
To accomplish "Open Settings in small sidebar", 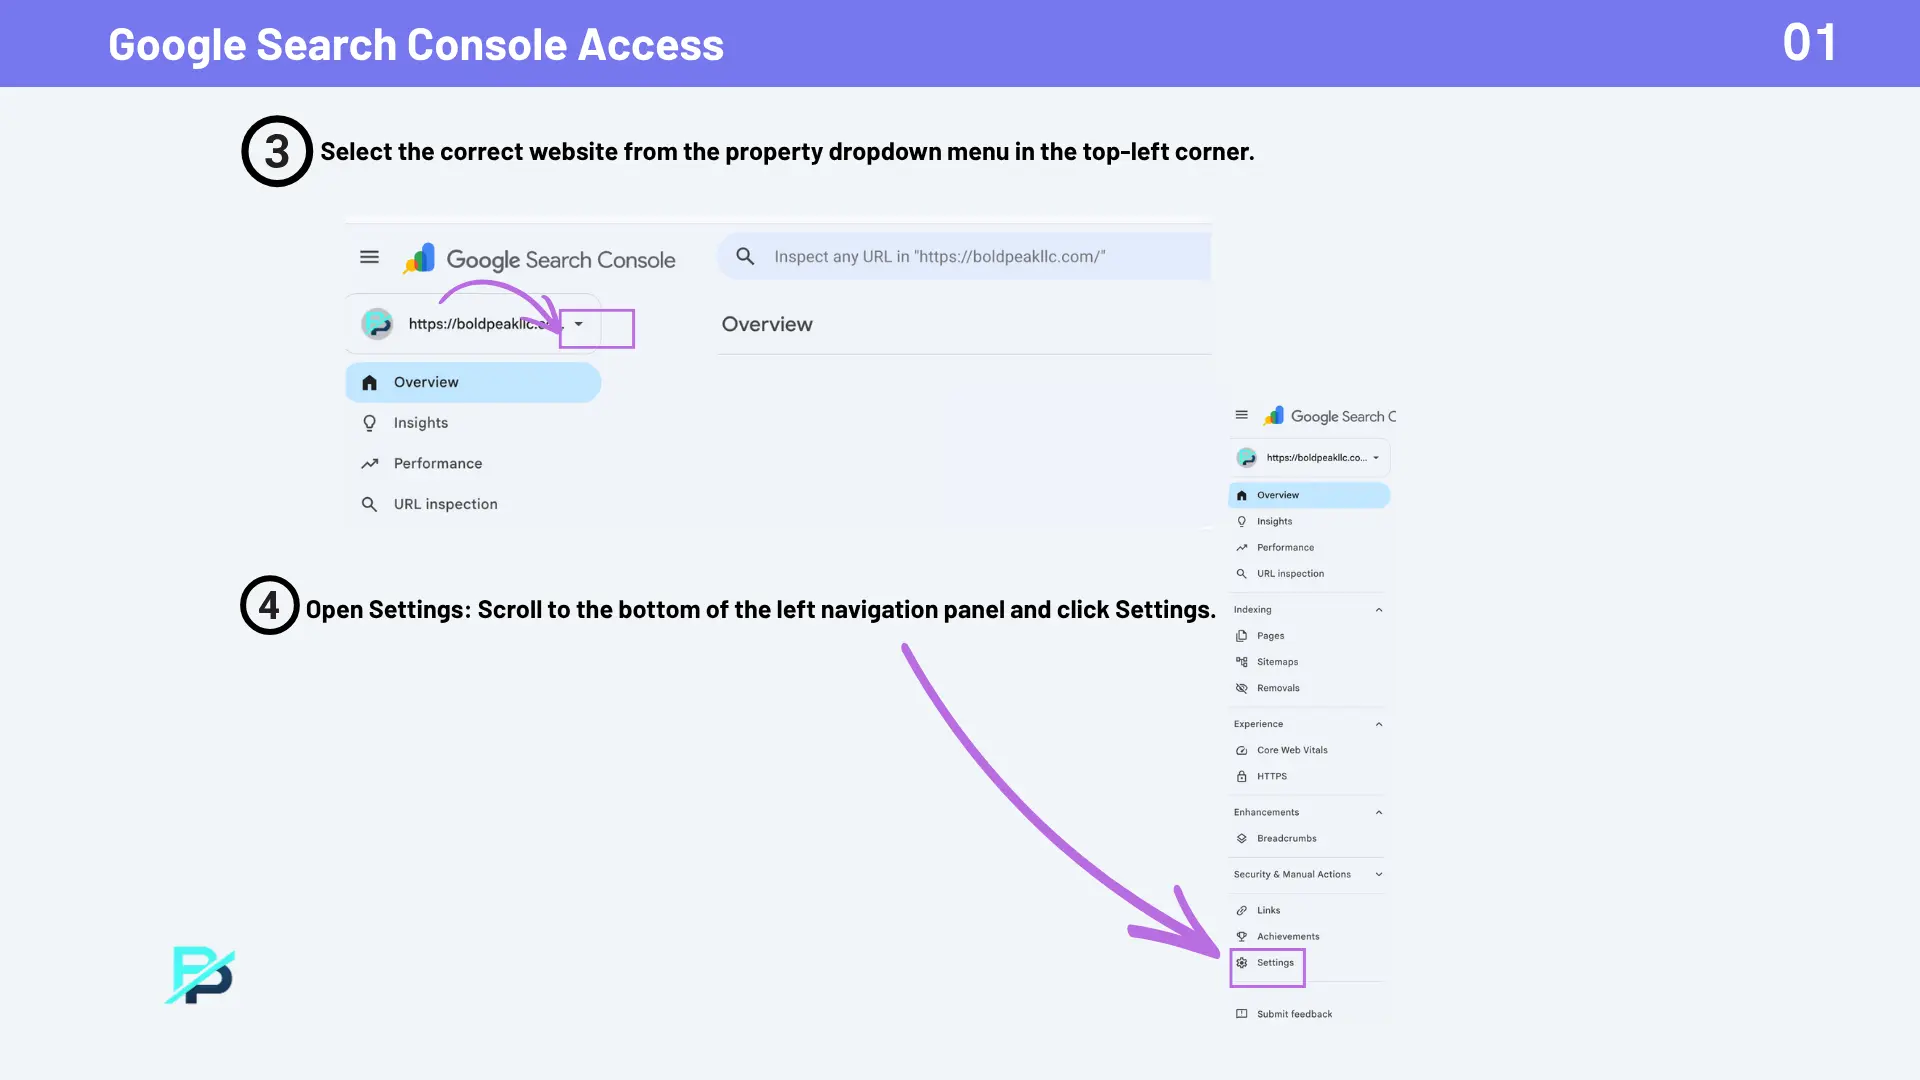I will click(1275, 963).
